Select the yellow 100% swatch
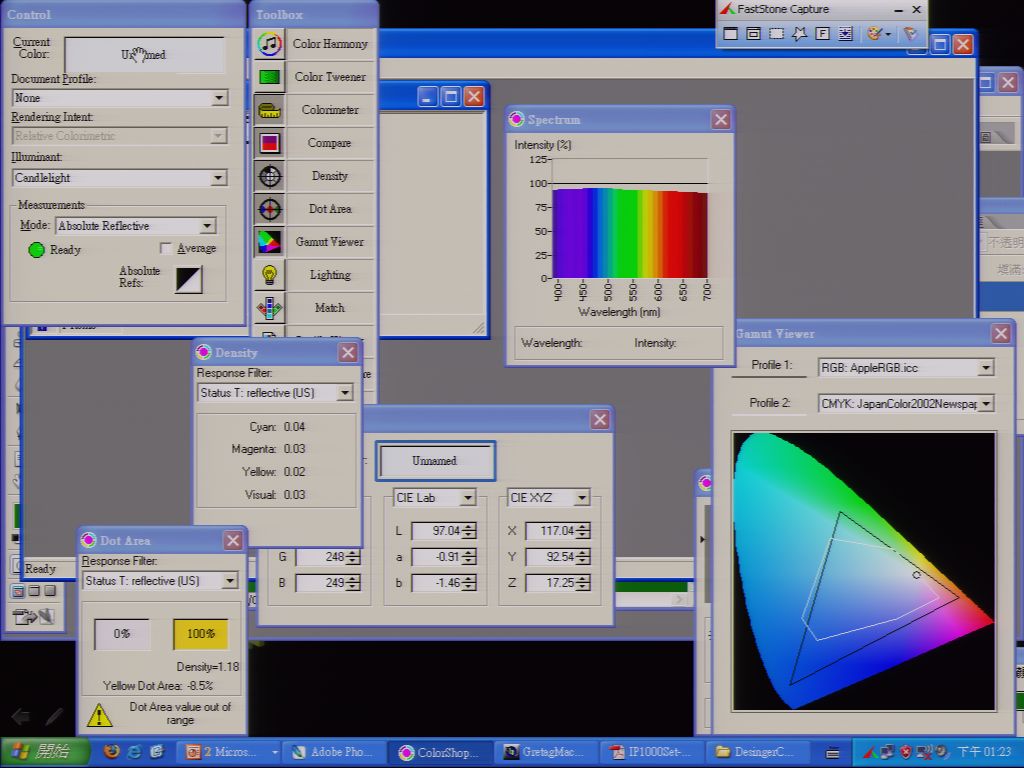 (x=200, y=634)
